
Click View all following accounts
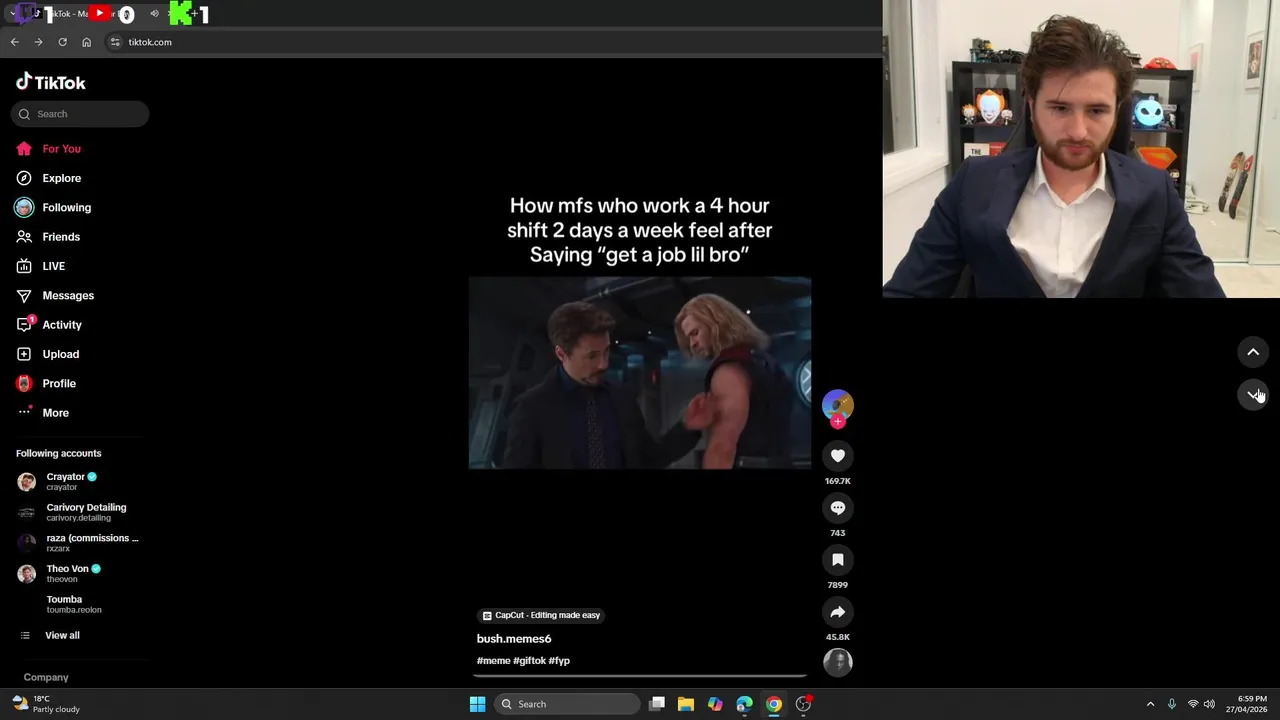(x=62, y=636)
